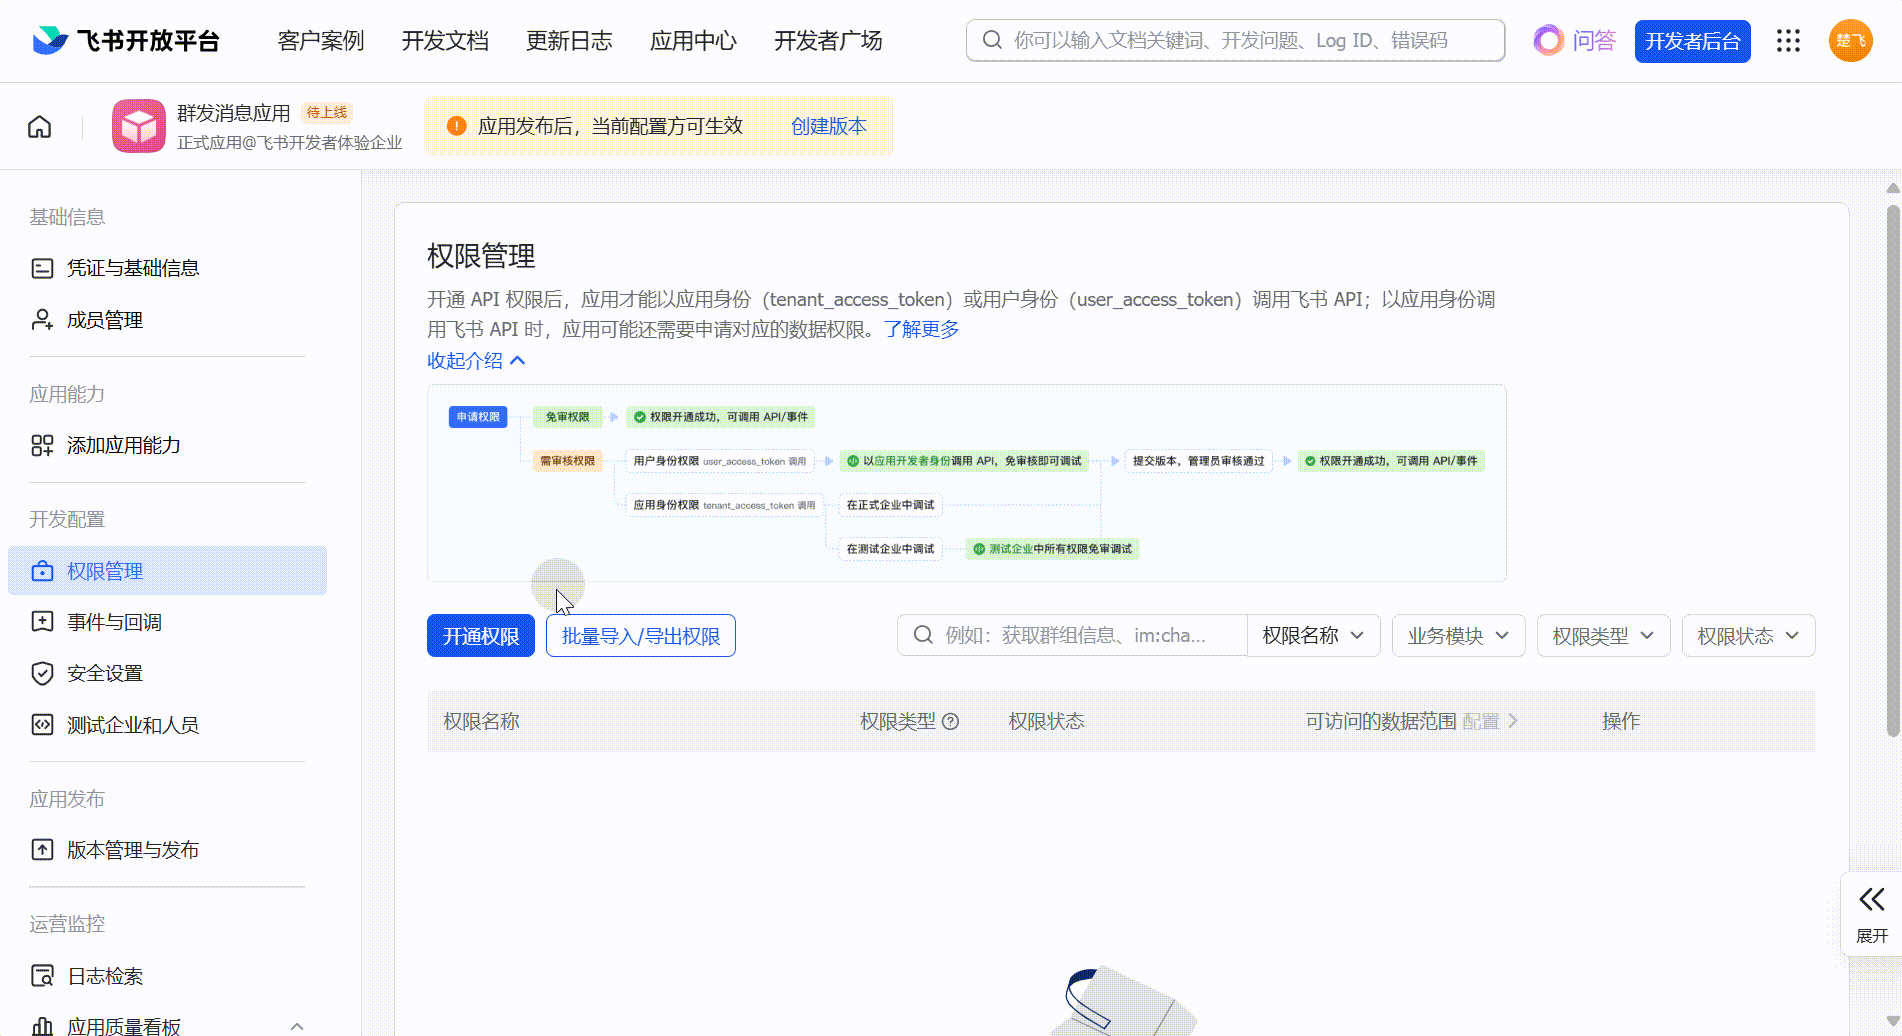Click the 群发消息应用 app logo icon
This screenshot has width=1902, height=1036.
(x=139, y=126)
